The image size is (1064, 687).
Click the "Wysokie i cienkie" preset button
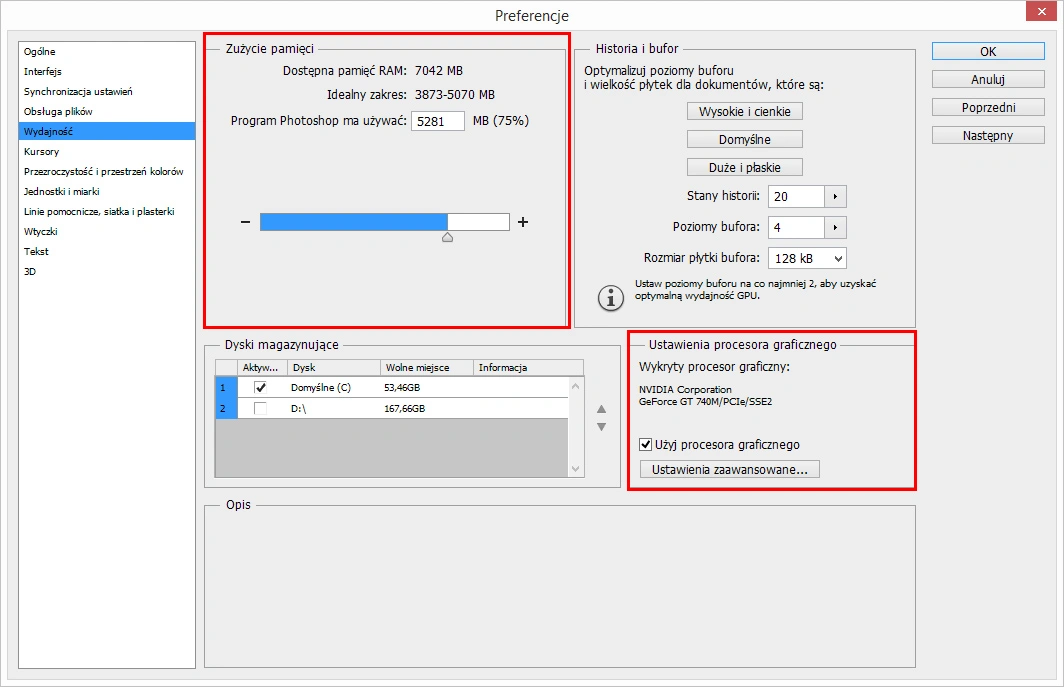(743, 111)
